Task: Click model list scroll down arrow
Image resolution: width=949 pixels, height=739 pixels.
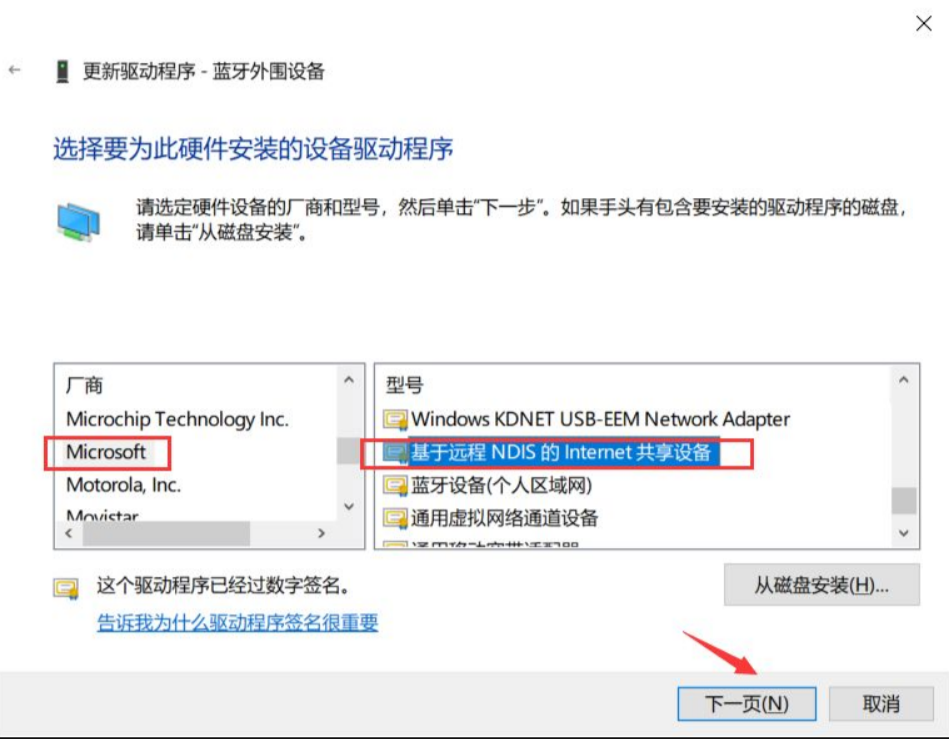Action: (904, 533)
